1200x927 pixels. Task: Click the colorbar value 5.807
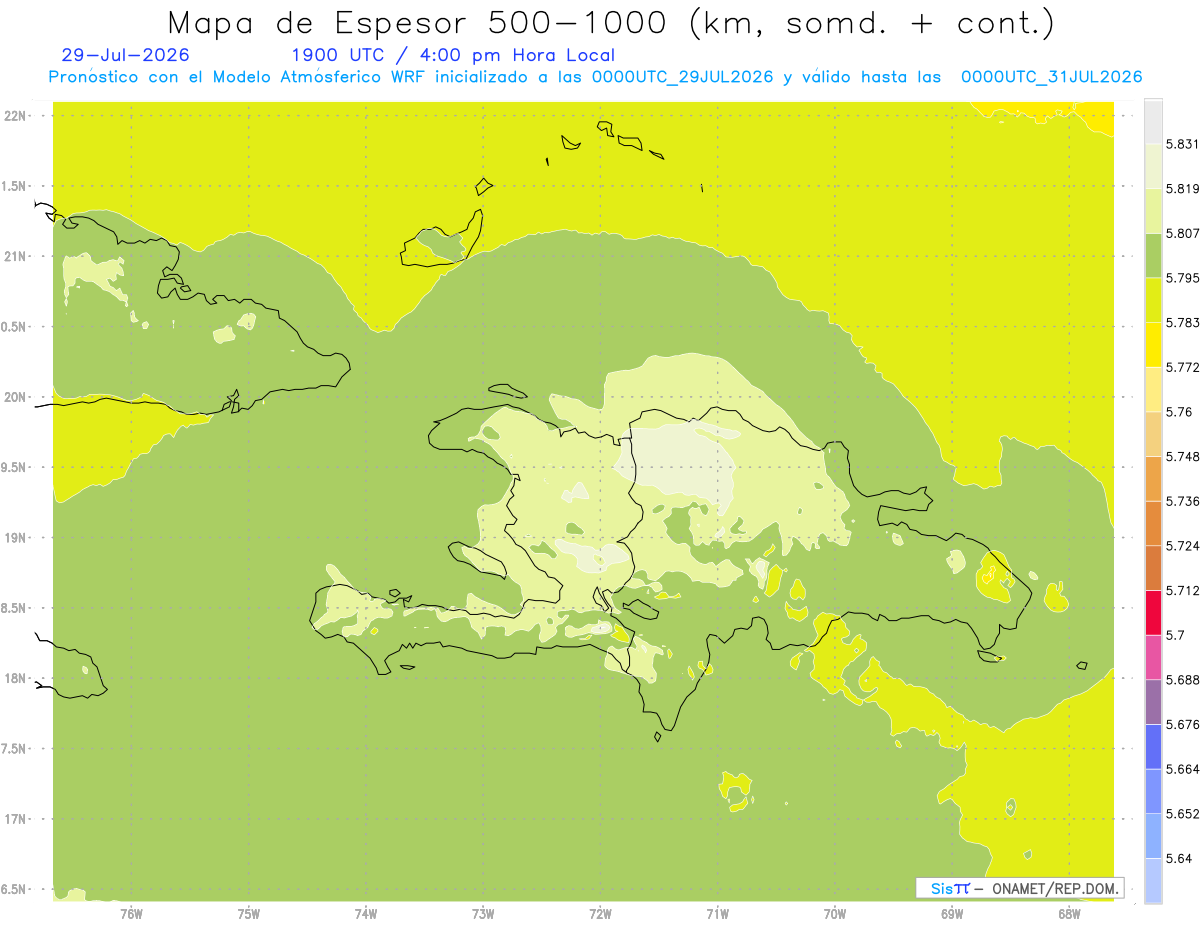click(x=1183, y=234)
